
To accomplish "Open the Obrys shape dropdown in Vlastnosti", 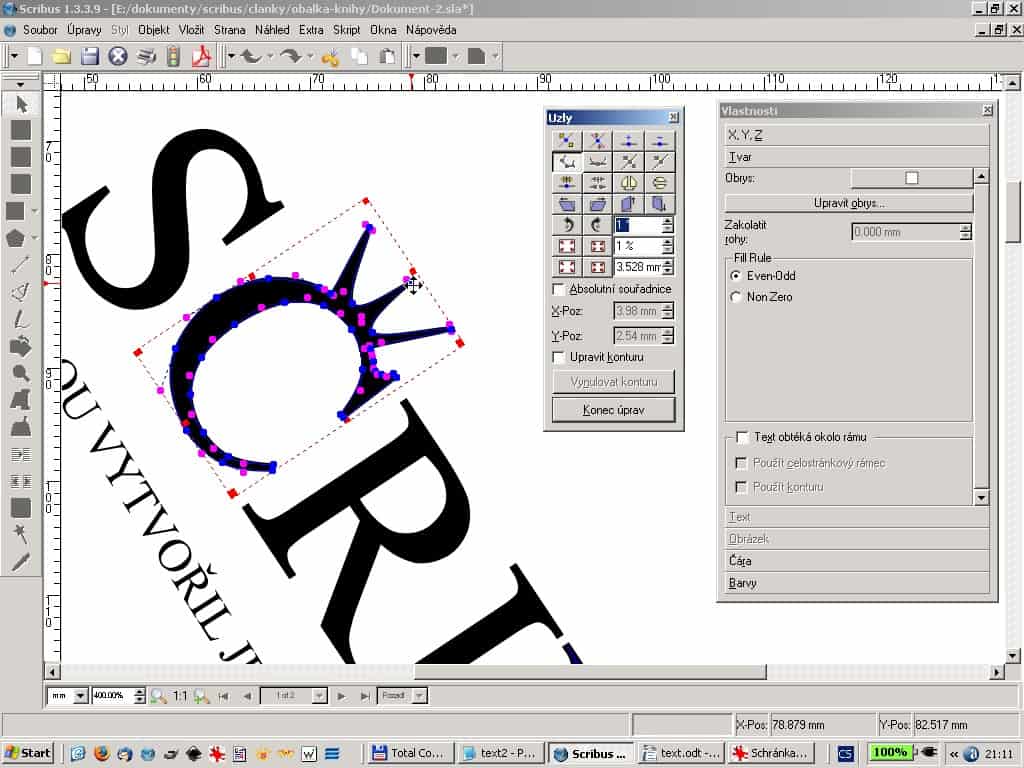I will 912,178.
